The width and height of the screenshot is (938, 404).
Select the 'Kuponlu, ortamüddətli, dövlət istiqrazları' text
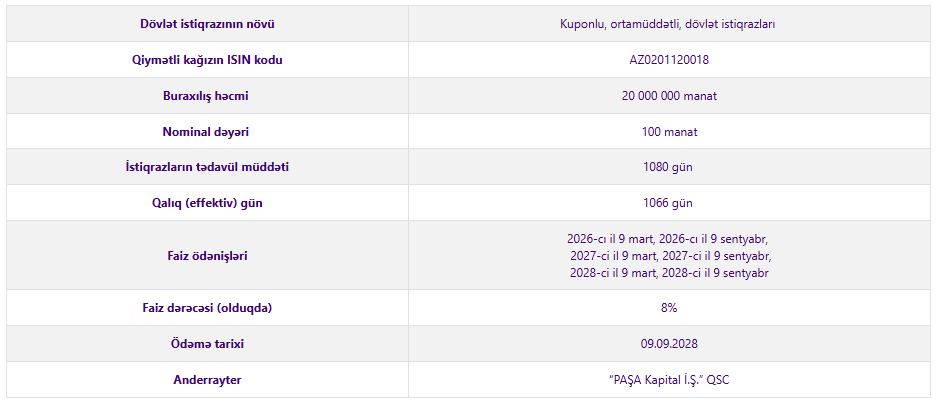pos(668,24)
